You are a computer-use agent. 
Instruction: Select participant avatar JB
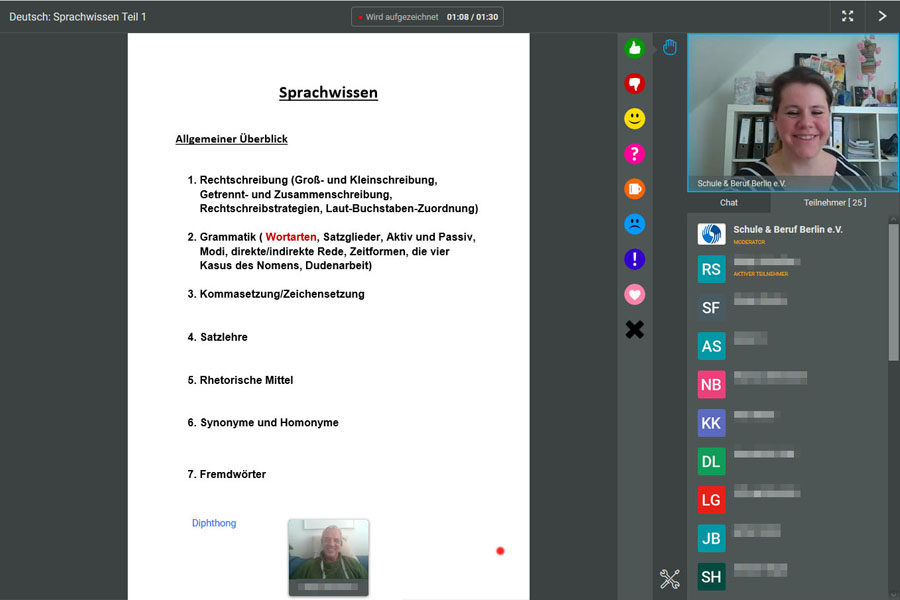click(x=711, y=539)
